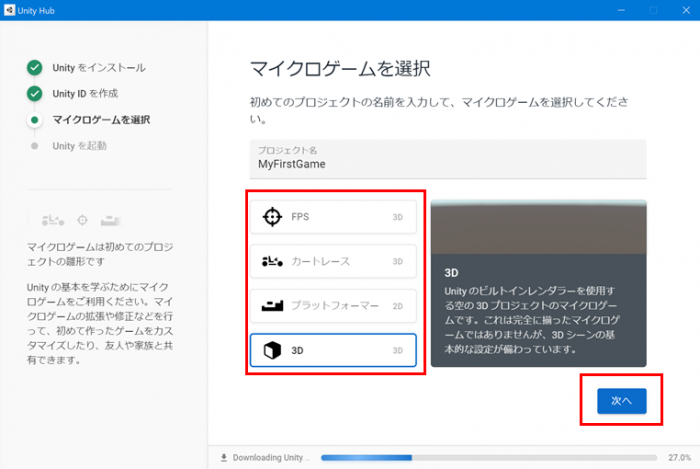Click green checkmark beside Unity ID を作成
This screenshot has width=700, height=469.
35,93
